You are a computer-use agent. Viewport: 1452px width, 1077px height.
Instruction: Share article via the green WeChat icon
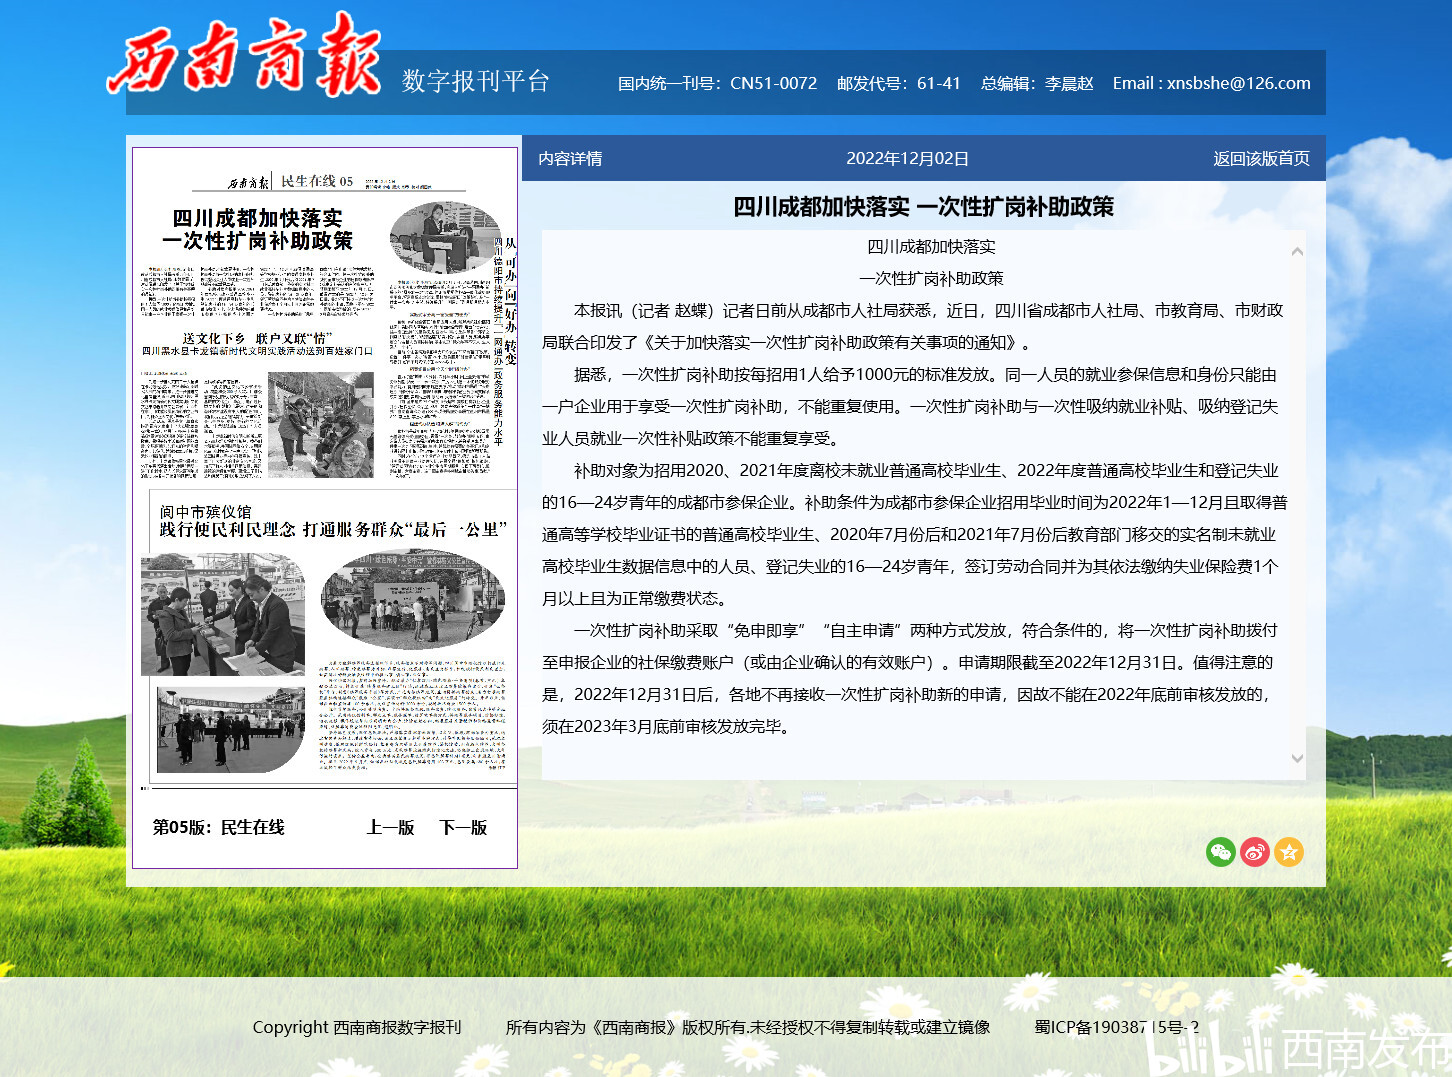click(1221, 852)
